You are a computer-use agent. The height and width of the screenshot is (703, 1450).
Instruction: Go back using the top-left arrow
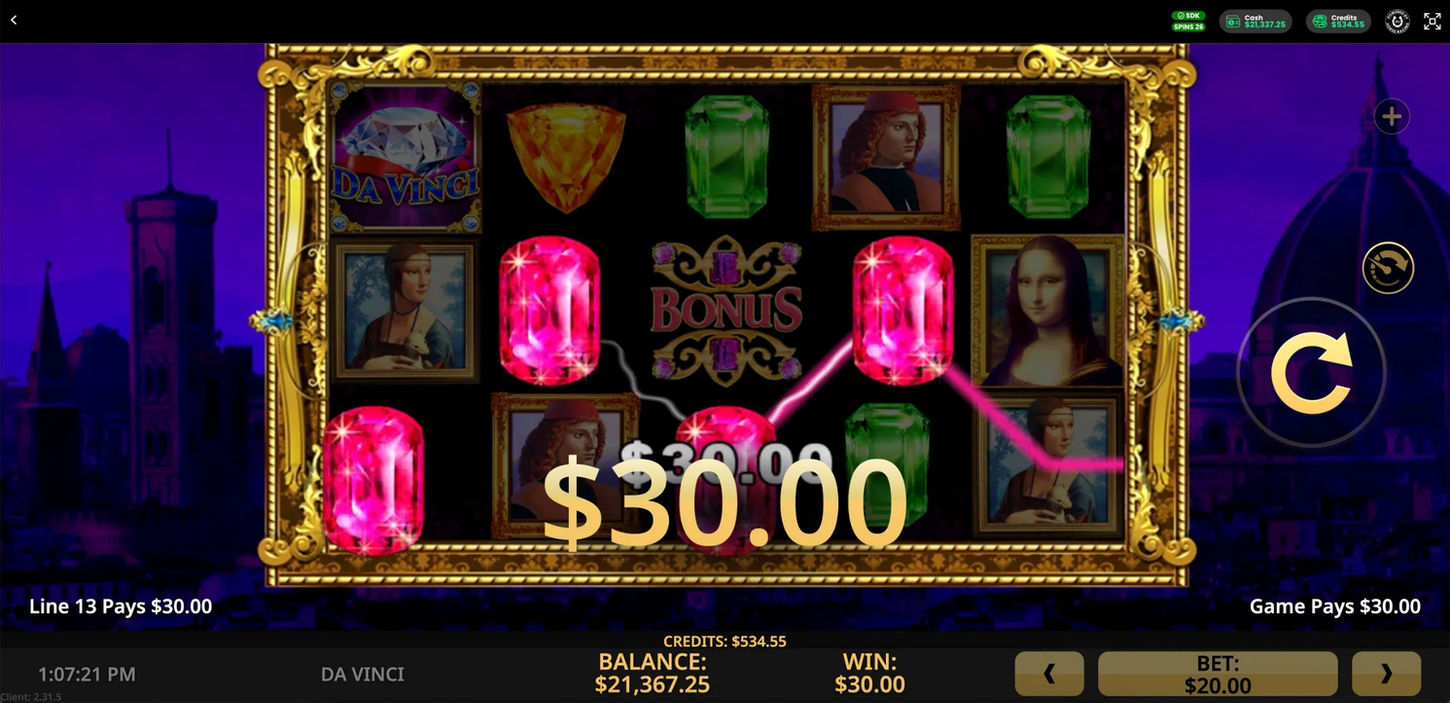click(x=13, y=20)
